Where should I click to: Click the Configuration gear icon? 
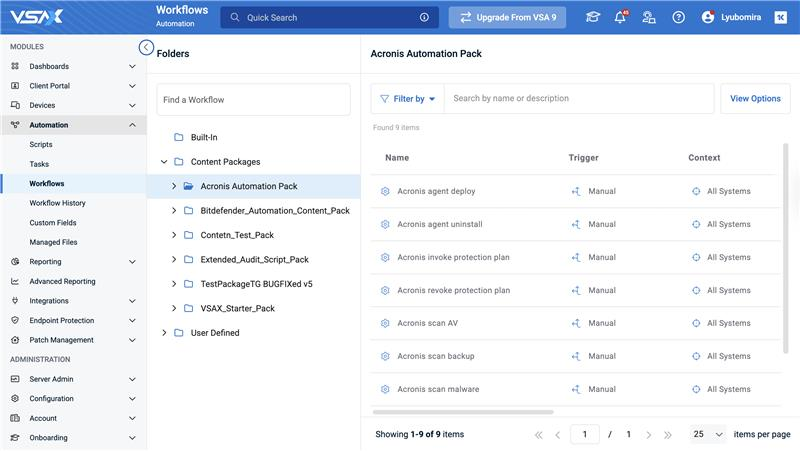(15, 398)
